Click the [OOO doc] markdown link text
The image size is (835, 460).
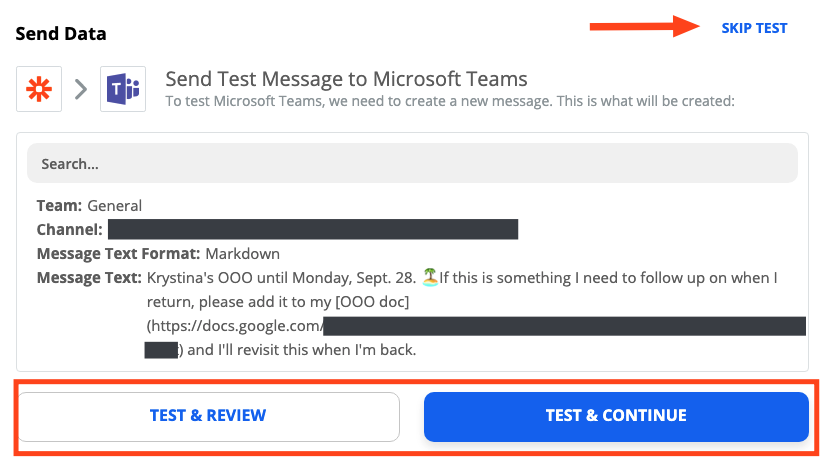pyautogui.click(x=372, y=302)
